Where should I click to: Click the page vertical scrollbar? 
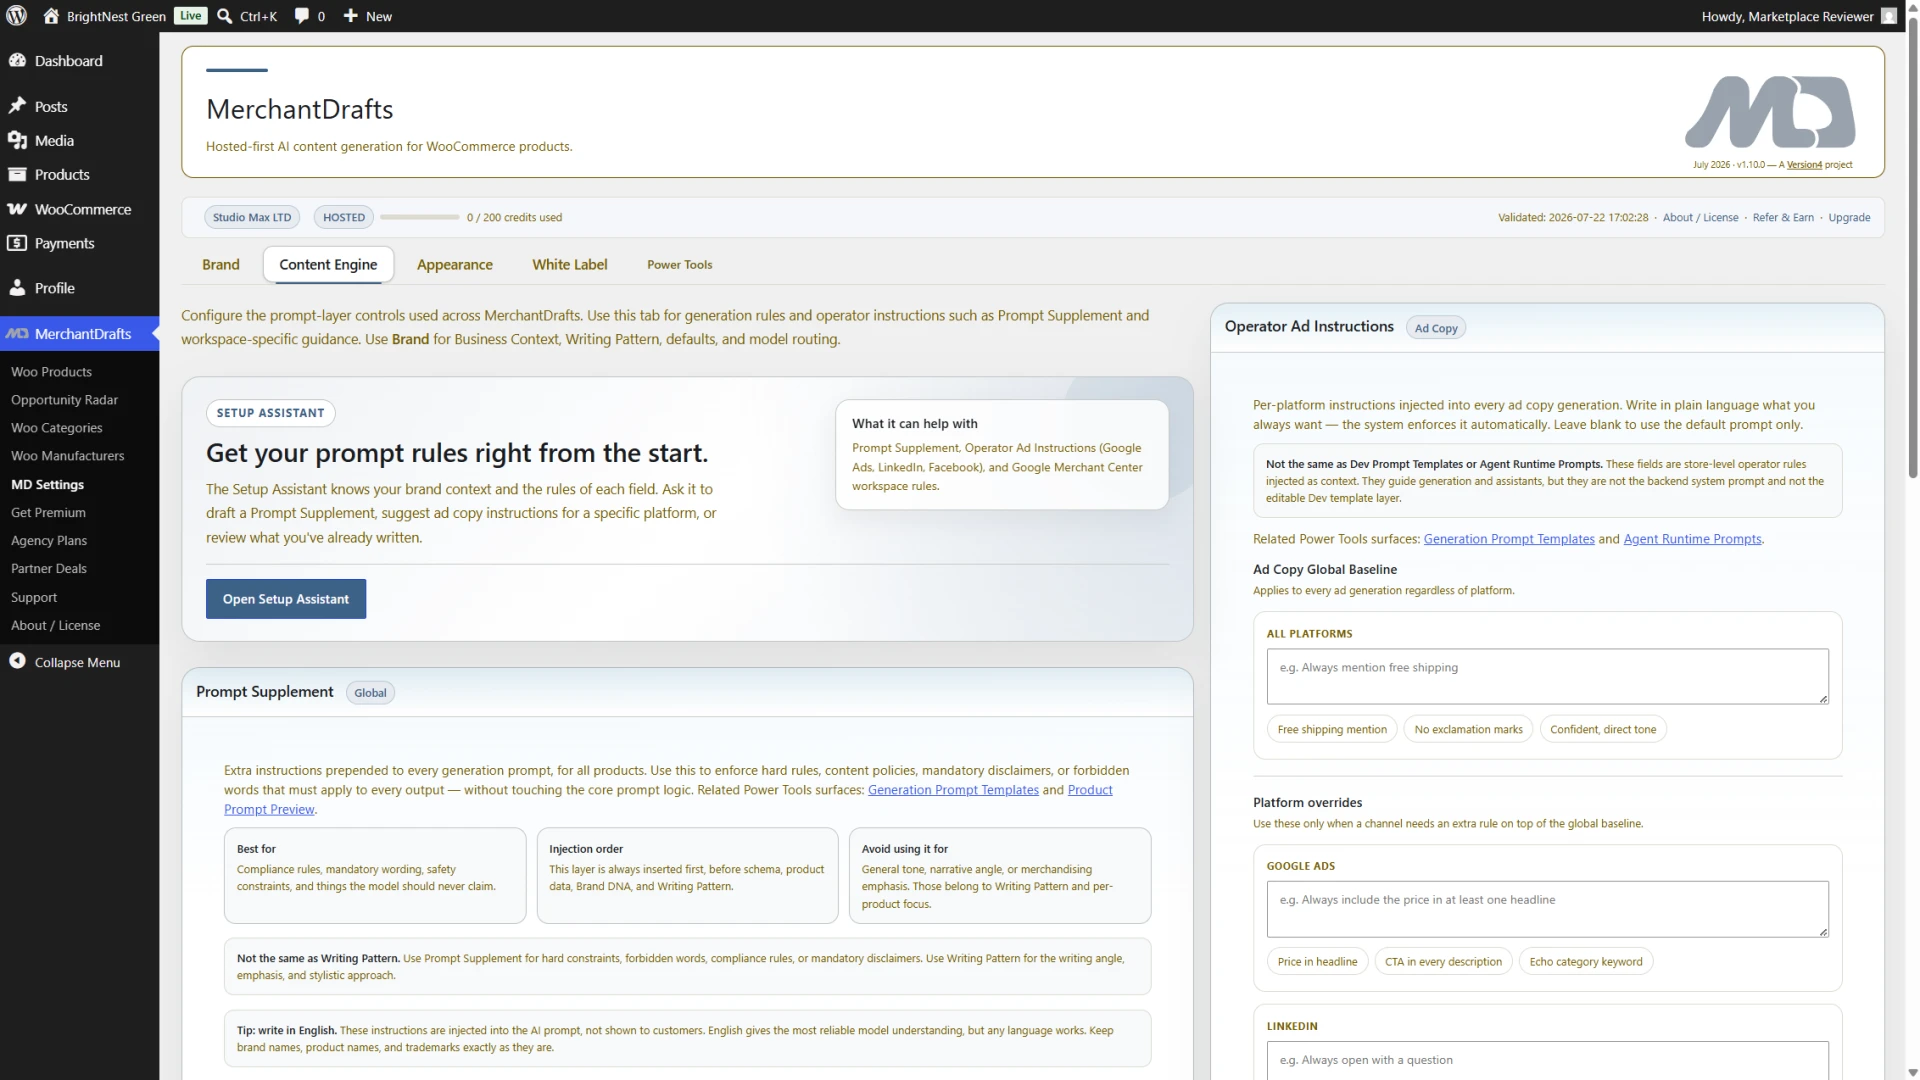click(x=1912, y=250)
